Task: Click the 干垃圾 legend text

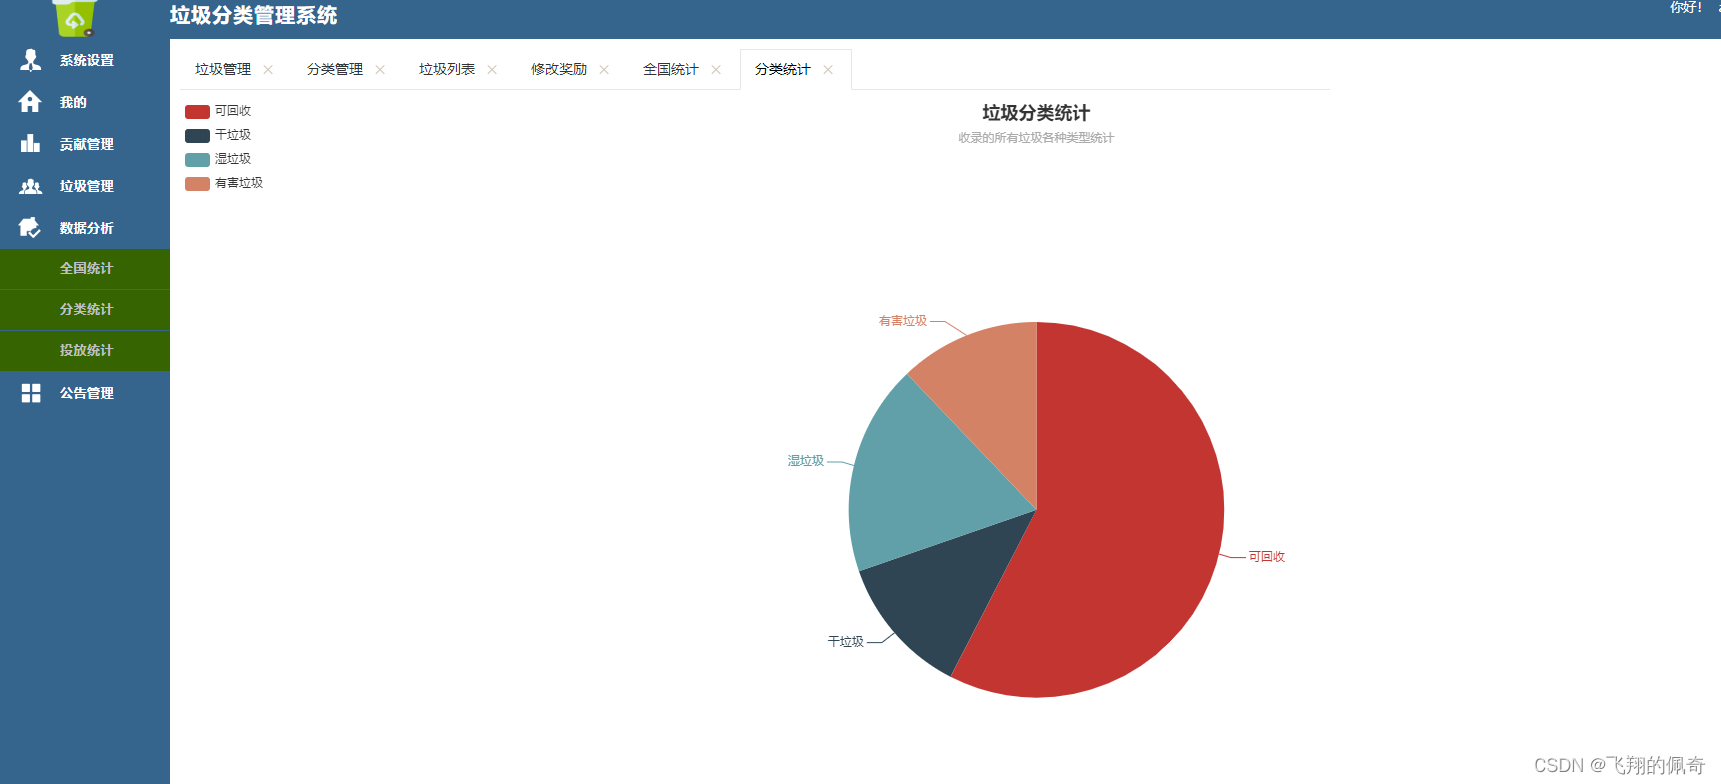Action: pyautogui.click(x=233, y=135)
